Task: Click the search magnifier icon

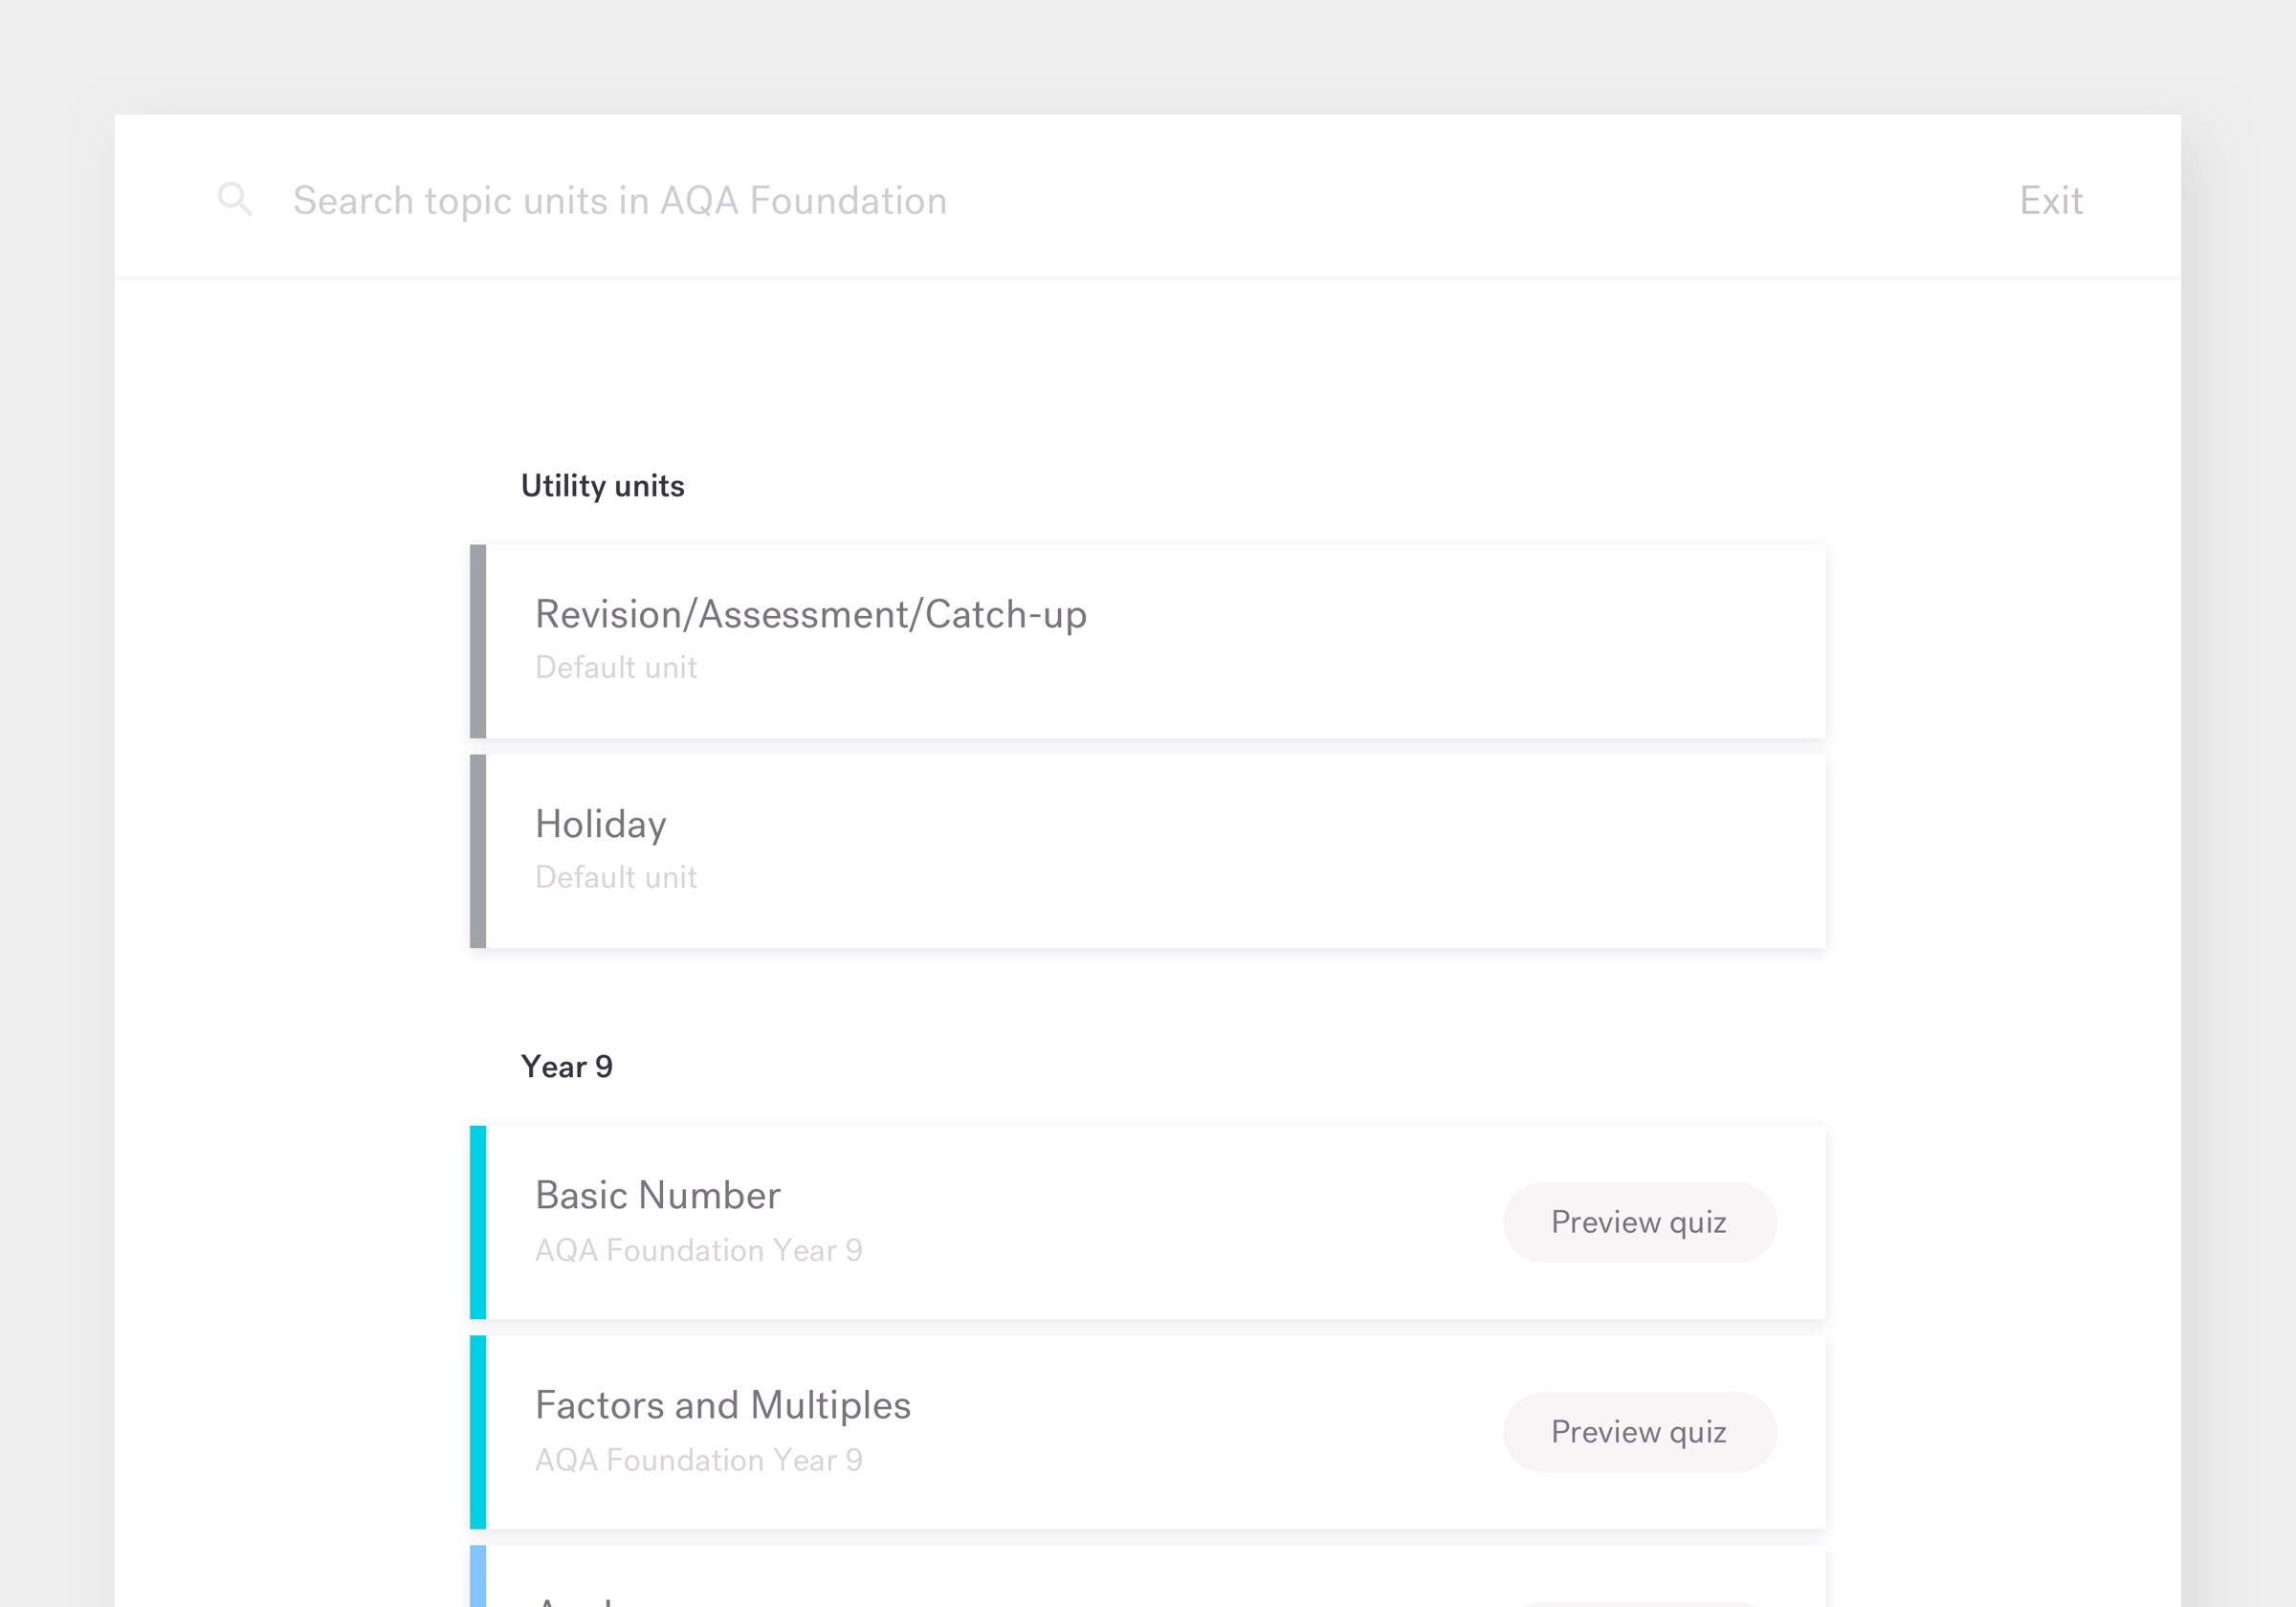Action: coord(235,199)
